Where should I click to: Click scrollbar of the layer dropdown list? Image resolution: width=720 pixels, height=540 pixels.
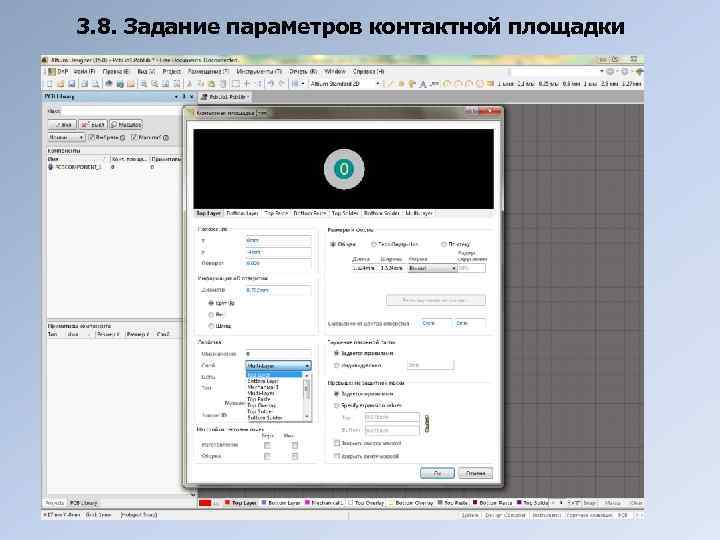(x=307, y=396)
